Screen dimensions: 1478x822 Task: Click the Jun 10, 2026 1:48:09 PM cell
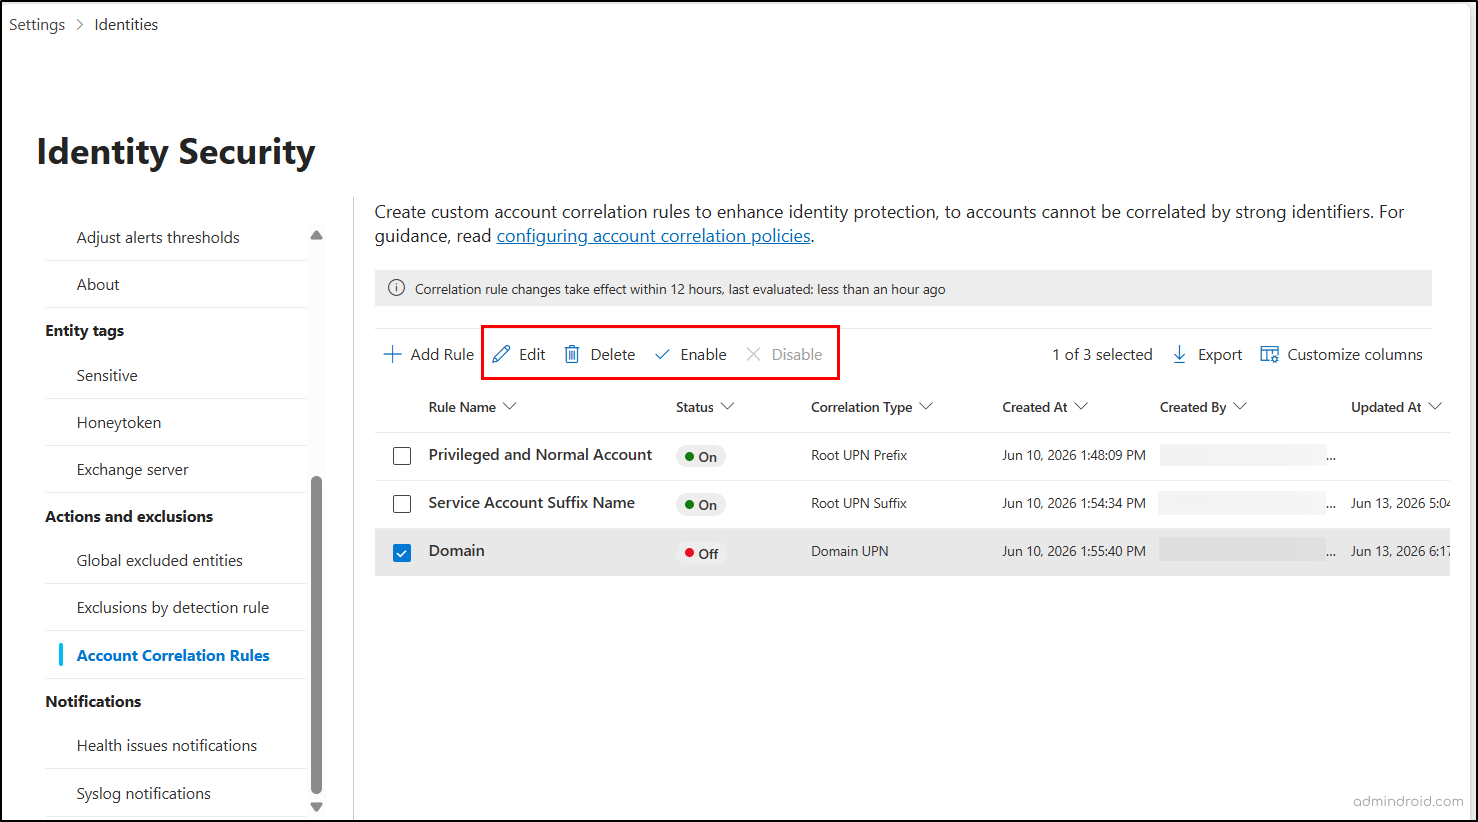pyautogui.click(x=1074, y=455)
